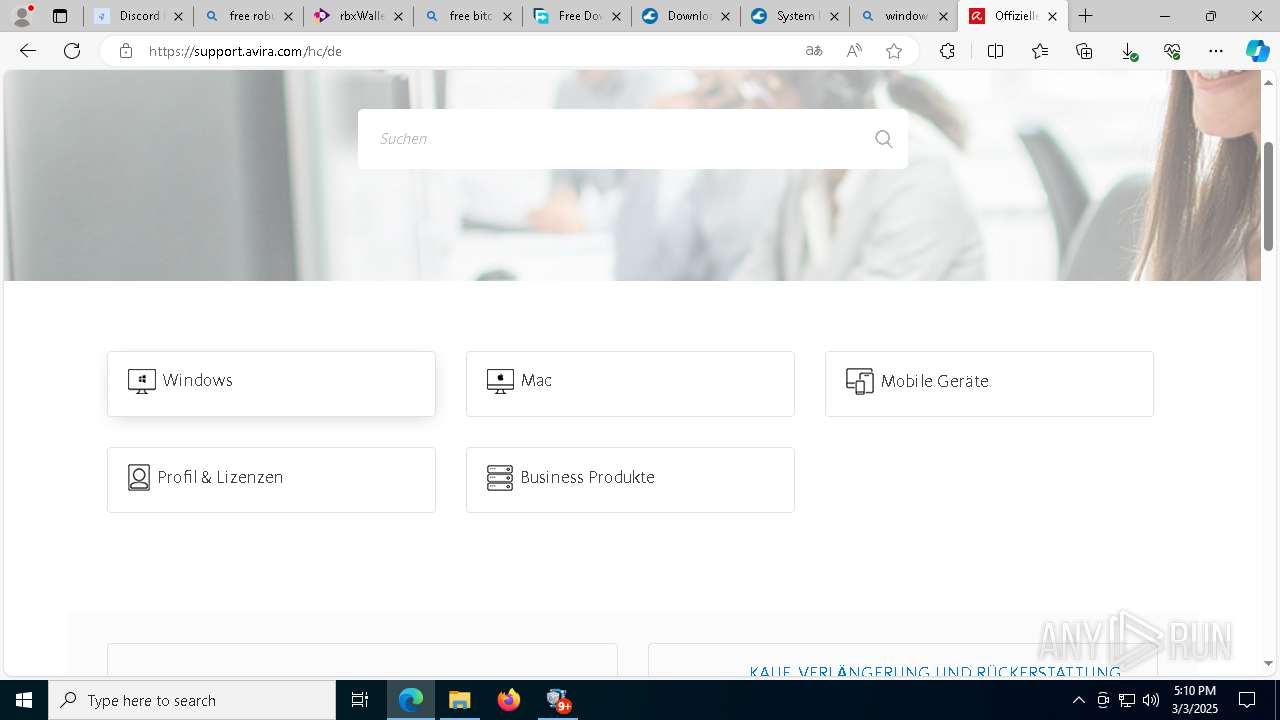This screenshot has height=720, width=1280.
Task: Open Settings and more menu
Action: pyautogui.click(x=1216, y=51)
